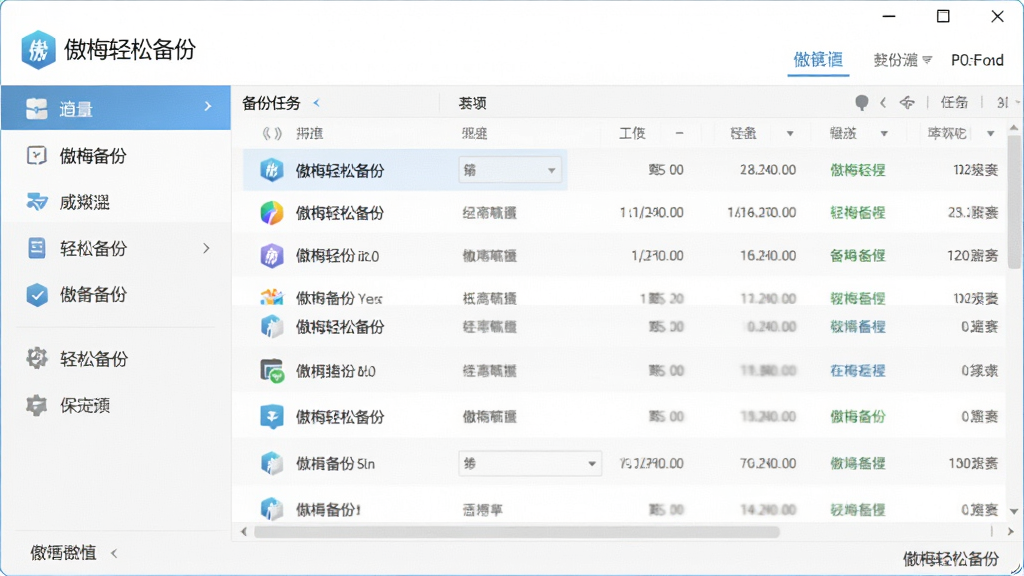This screenshot has width=1024, height=576.
Task: Expand the 轻松备份 sidebar submenu chevron
Action: (206, 248)
